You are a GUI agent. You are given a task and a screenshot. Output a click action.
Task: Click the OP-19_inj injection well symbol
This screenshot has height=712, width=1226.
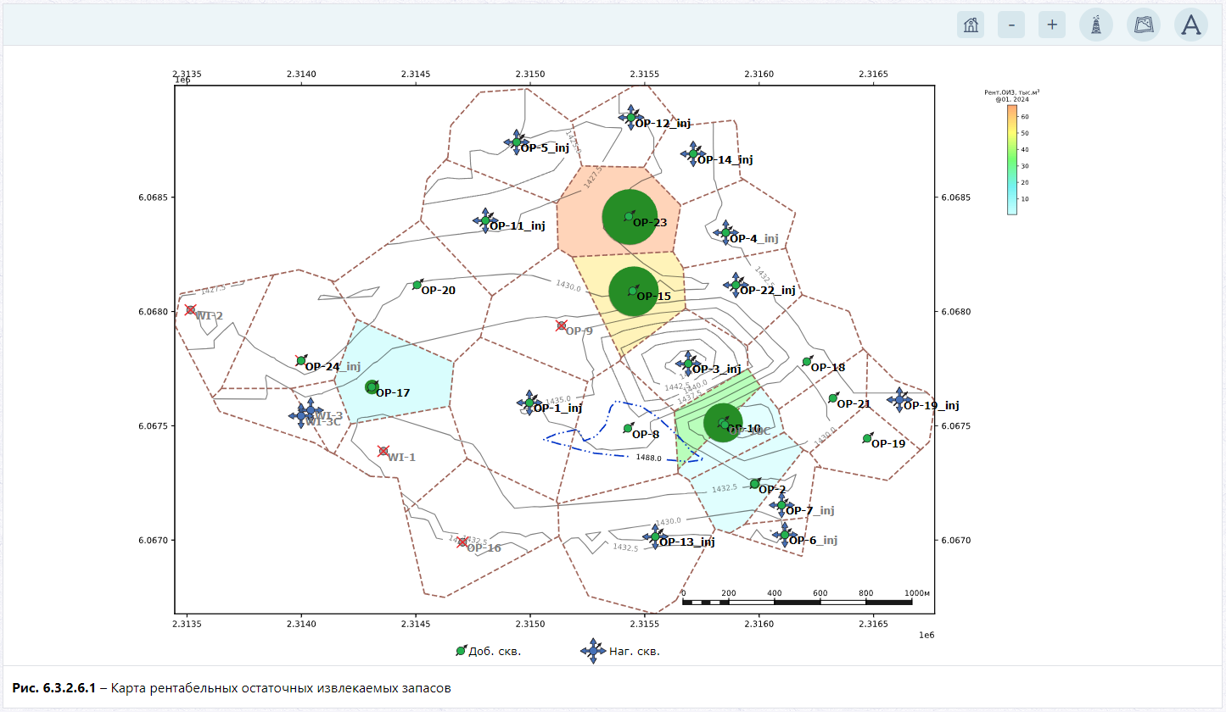pos(898,399)
